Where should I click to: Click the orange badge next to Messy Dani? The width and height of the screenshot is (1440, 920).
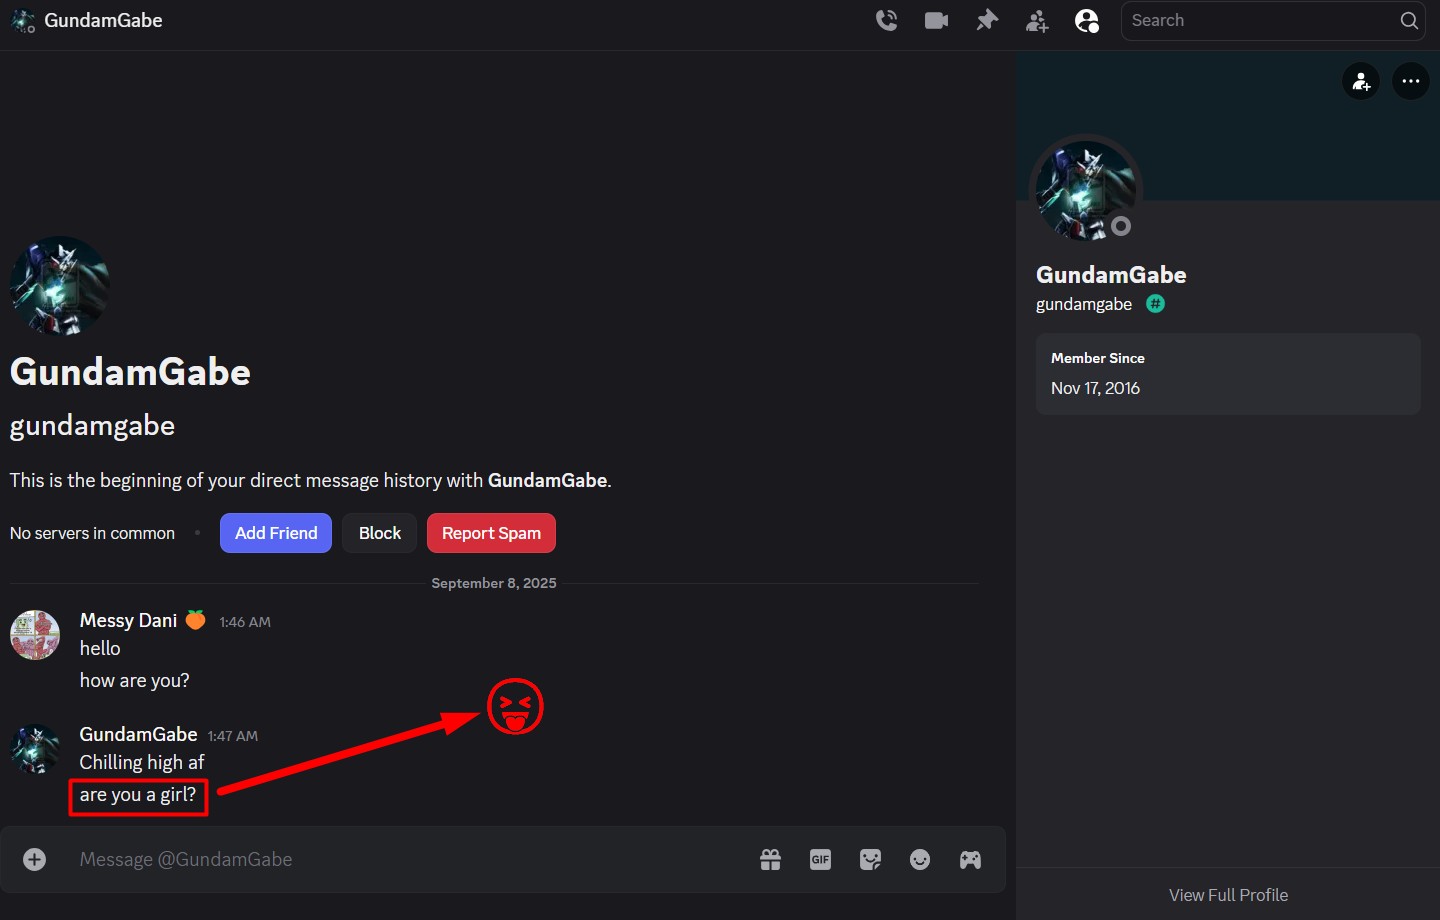click(x=196, y=620)
